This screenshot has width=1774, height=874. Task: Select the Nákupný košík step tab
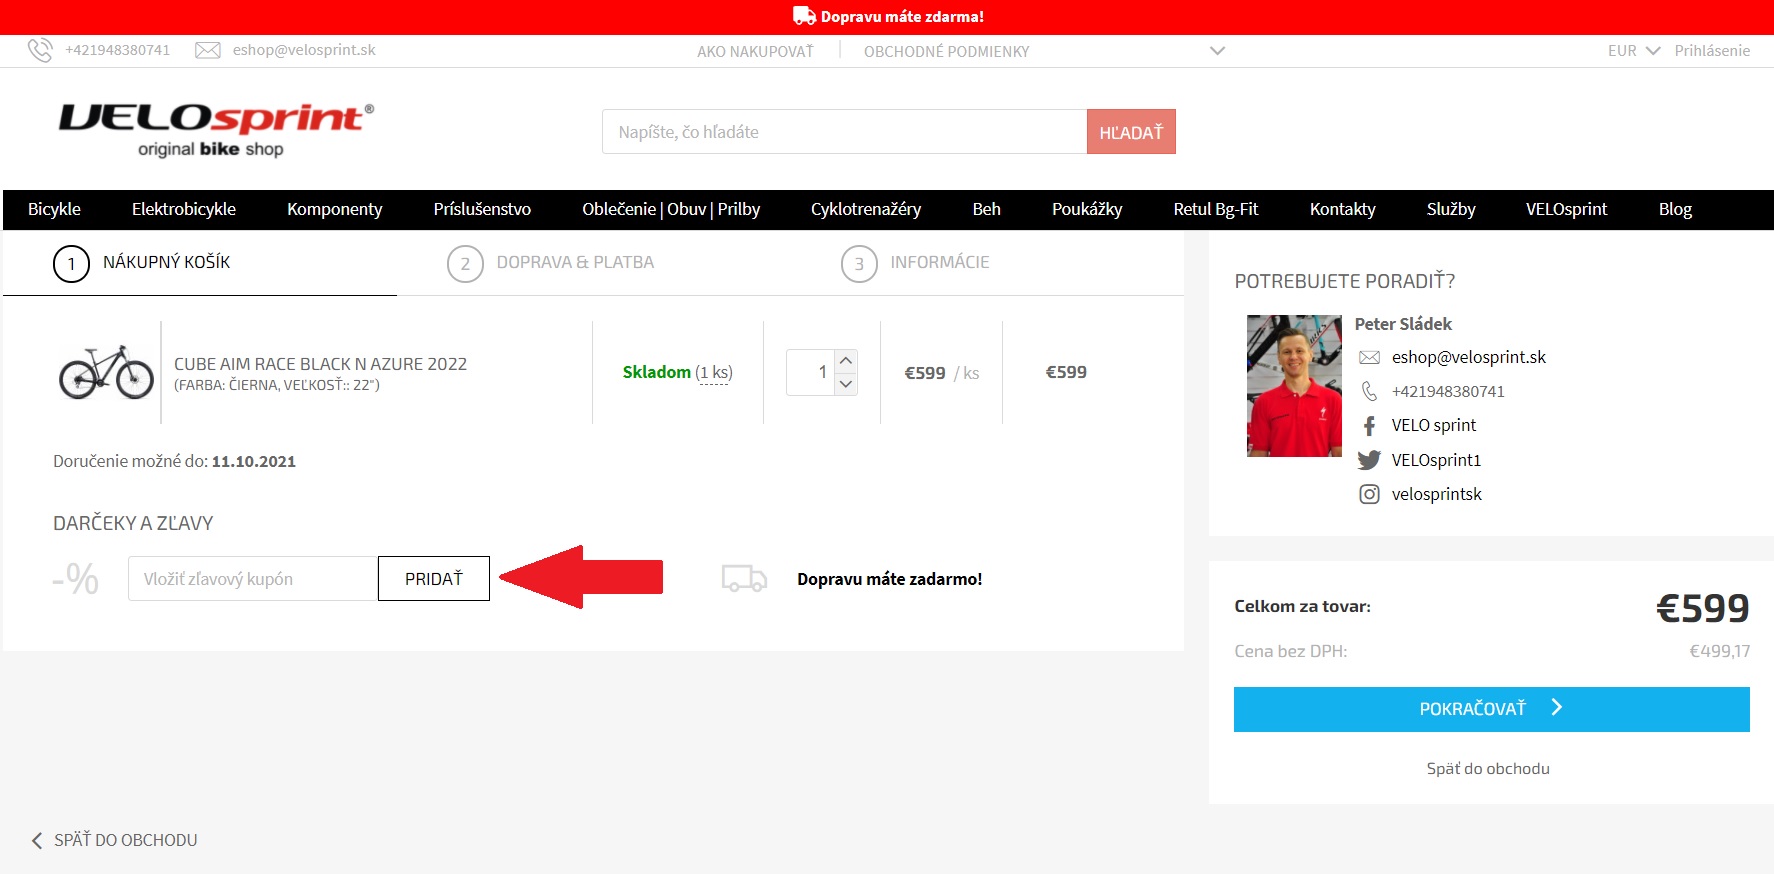(200, 263)
